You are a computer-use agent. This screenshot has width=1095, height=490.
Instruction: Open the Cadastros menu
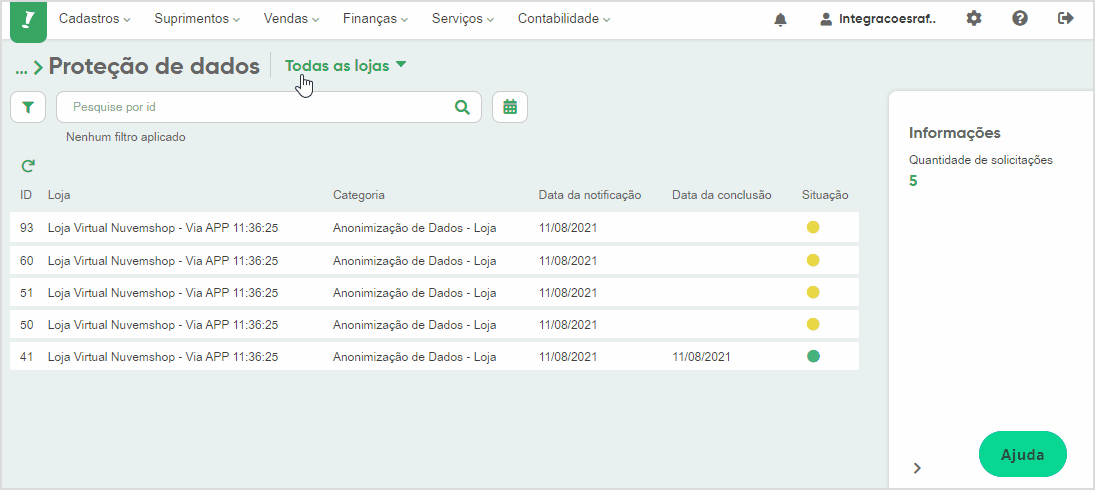tap(94, 19)
